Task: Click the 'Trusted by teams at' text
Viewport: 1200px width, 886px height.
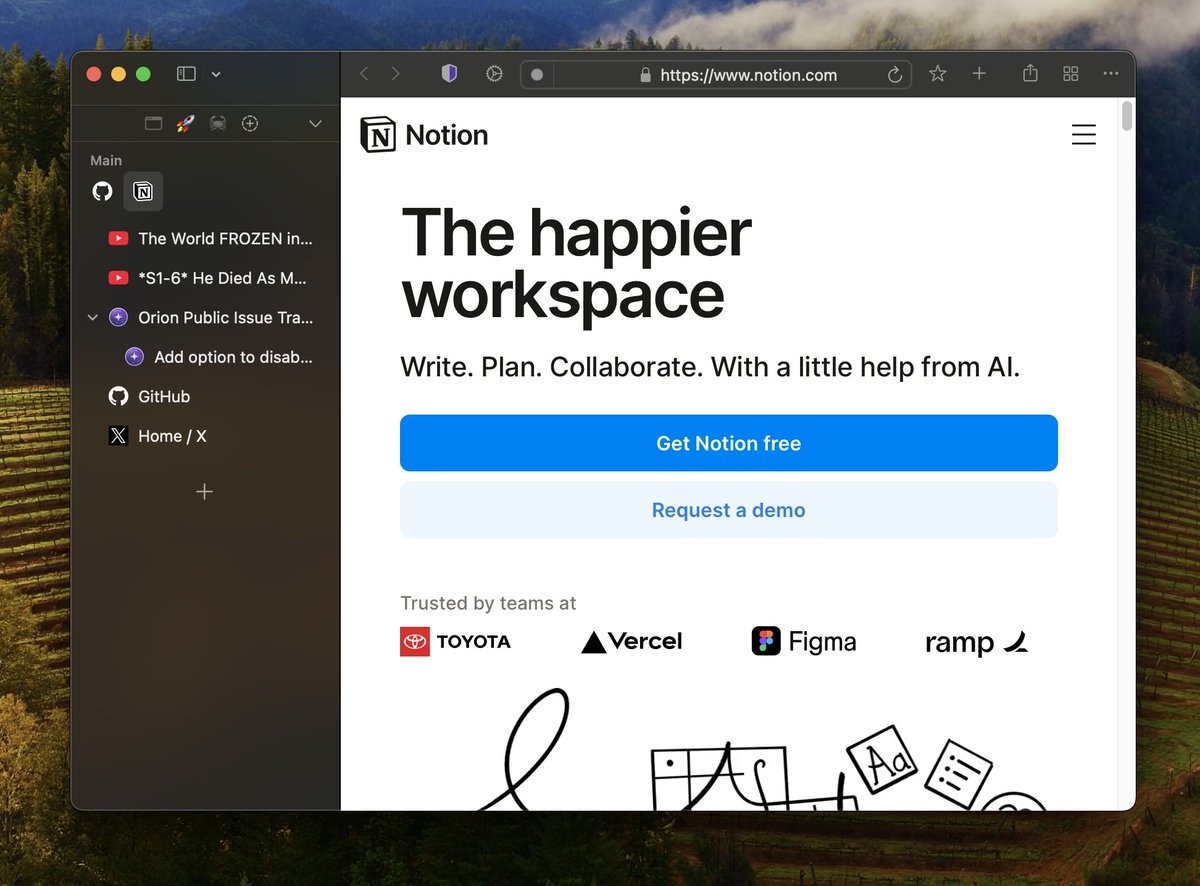Action: tap(488, 603)
